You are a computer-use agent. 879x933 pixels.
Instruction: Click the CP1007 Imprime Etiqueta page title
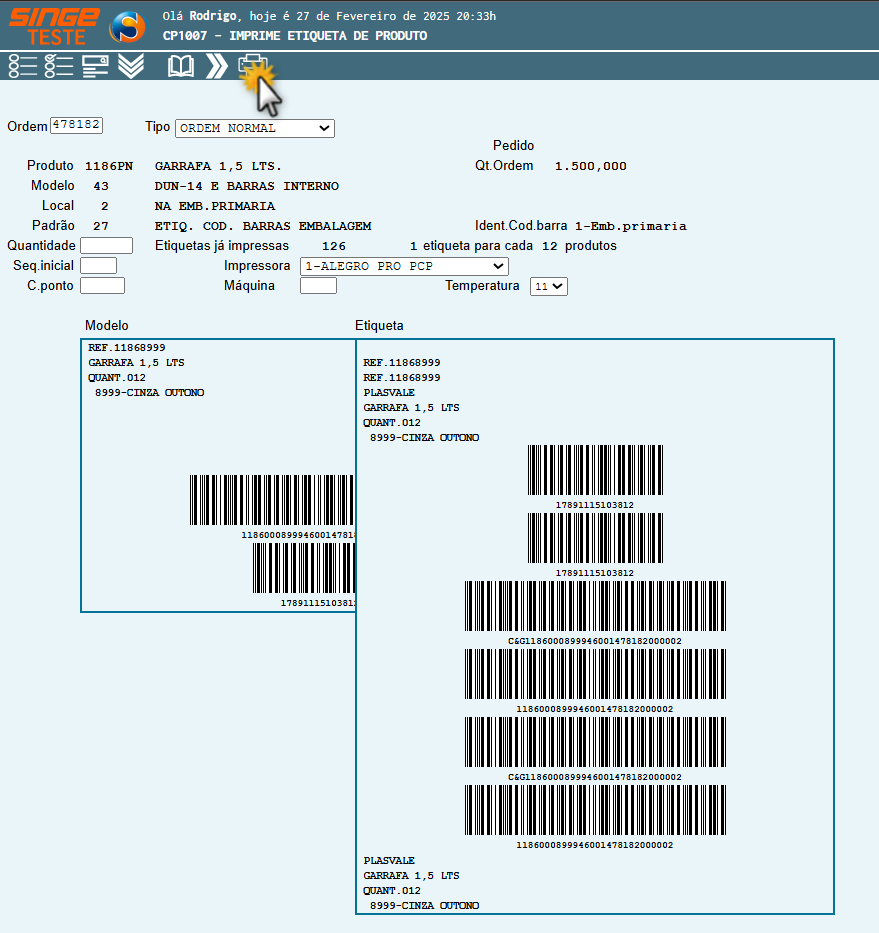pyautogui.click(x=295, y=36)
